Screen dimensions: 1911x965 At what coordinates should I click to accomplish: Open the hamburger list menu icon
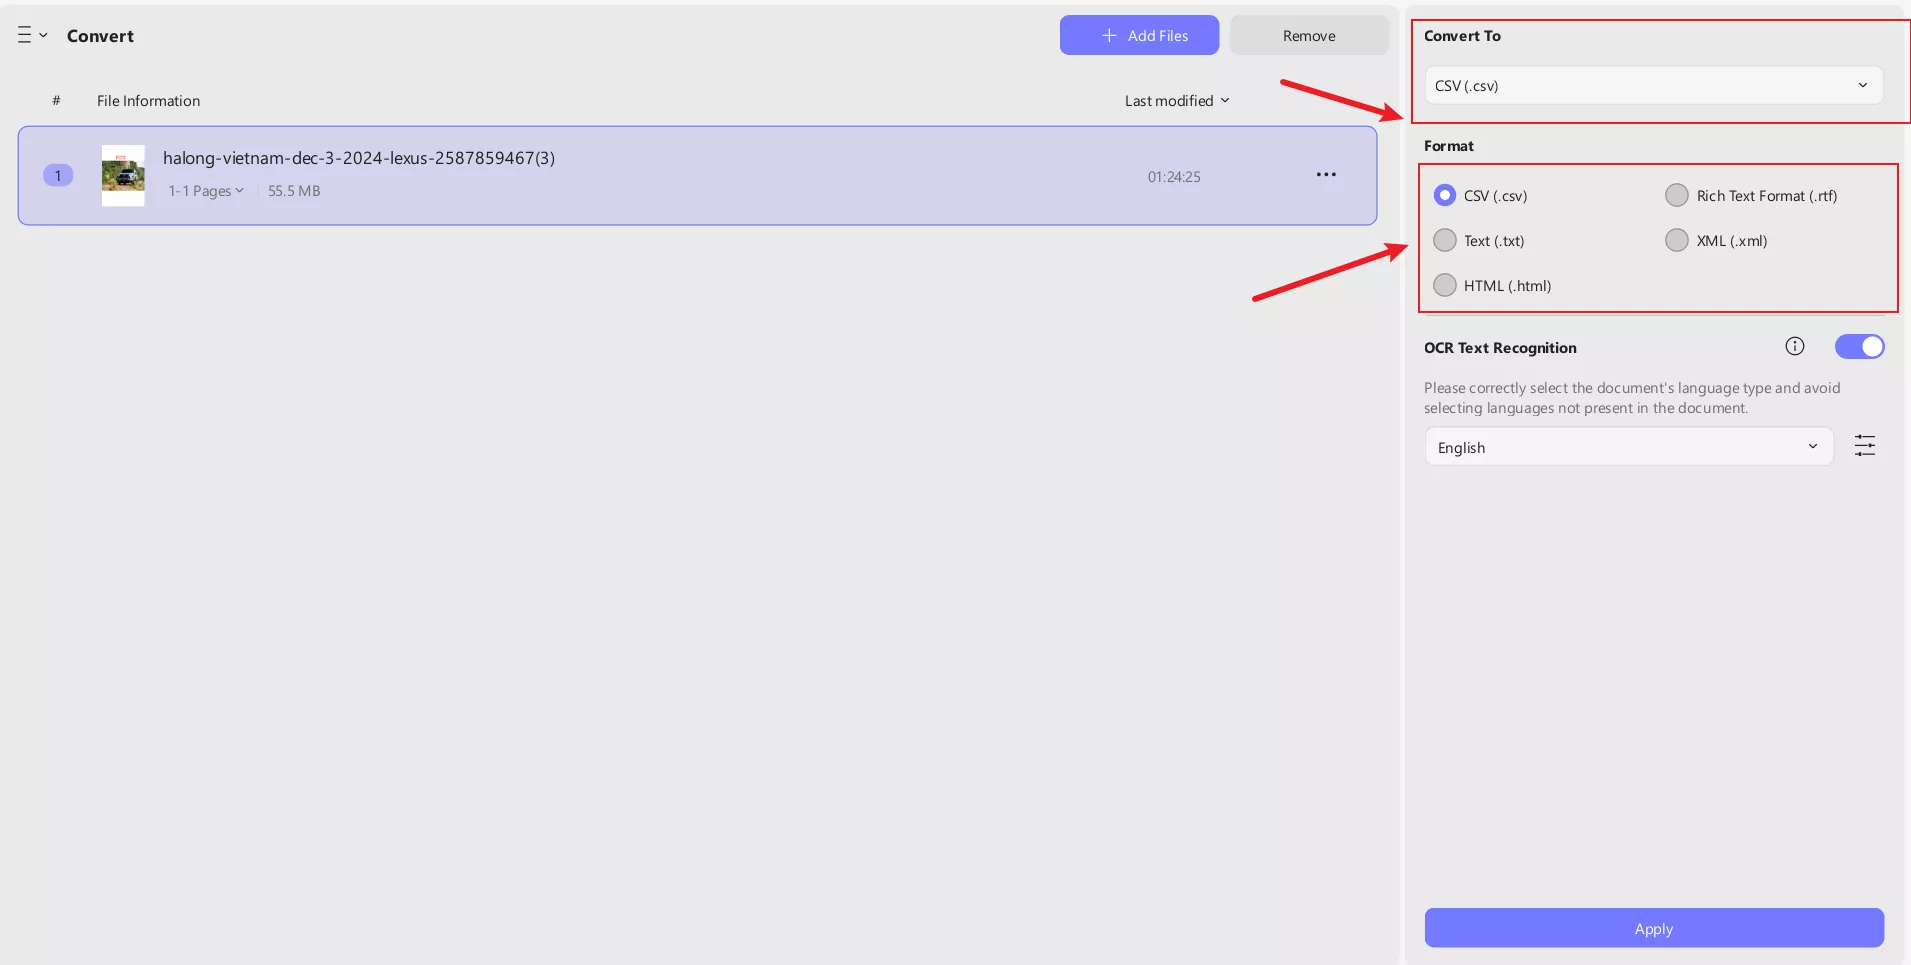(25, 35)
